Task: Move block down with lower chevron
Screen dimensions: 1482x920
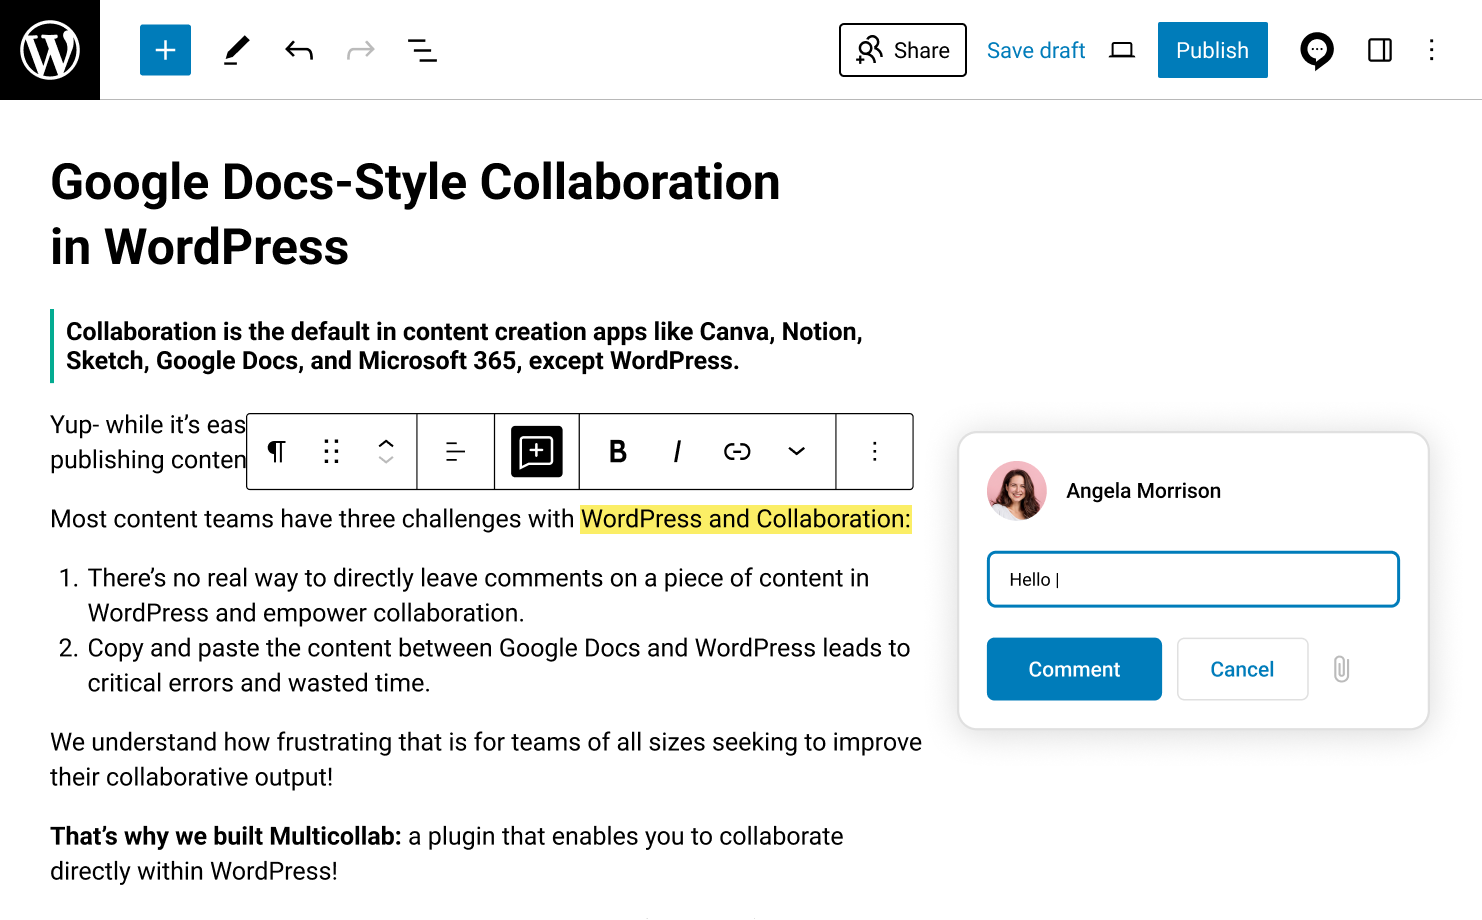Action: (x=386, y=460)
